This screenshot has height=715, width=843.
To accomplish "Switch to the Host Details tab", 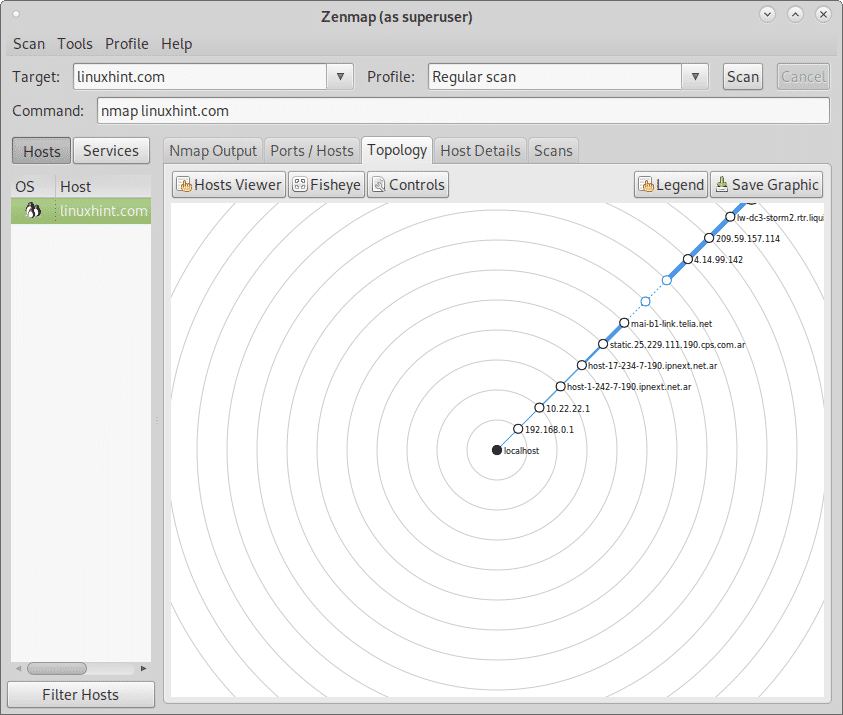I will click(x=480, y=151).
